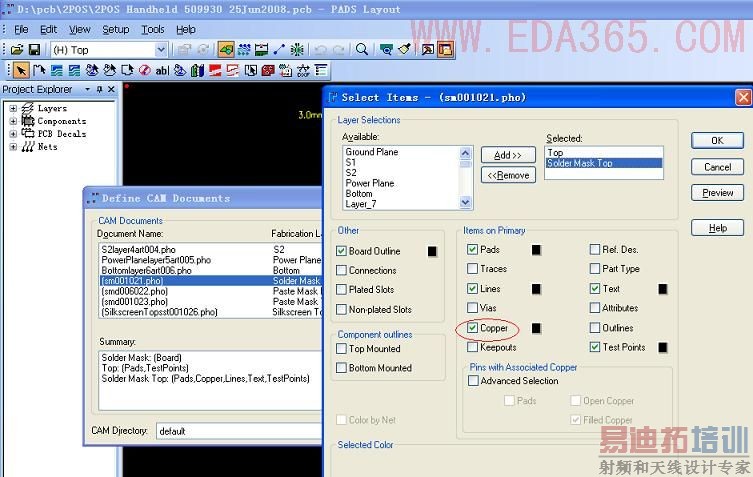Image resolution: width=753 pixels, height=477 pixels.
Task: Enable the Vias checkbox
Action: tap(473, 307)
